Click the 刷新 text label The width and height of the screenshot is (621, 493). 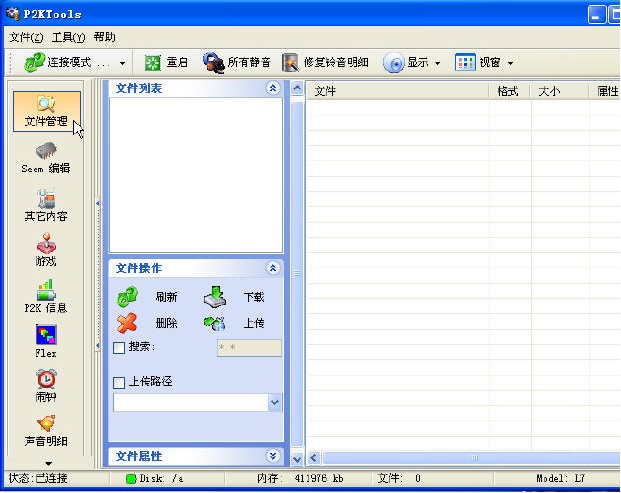click(166, 297)
